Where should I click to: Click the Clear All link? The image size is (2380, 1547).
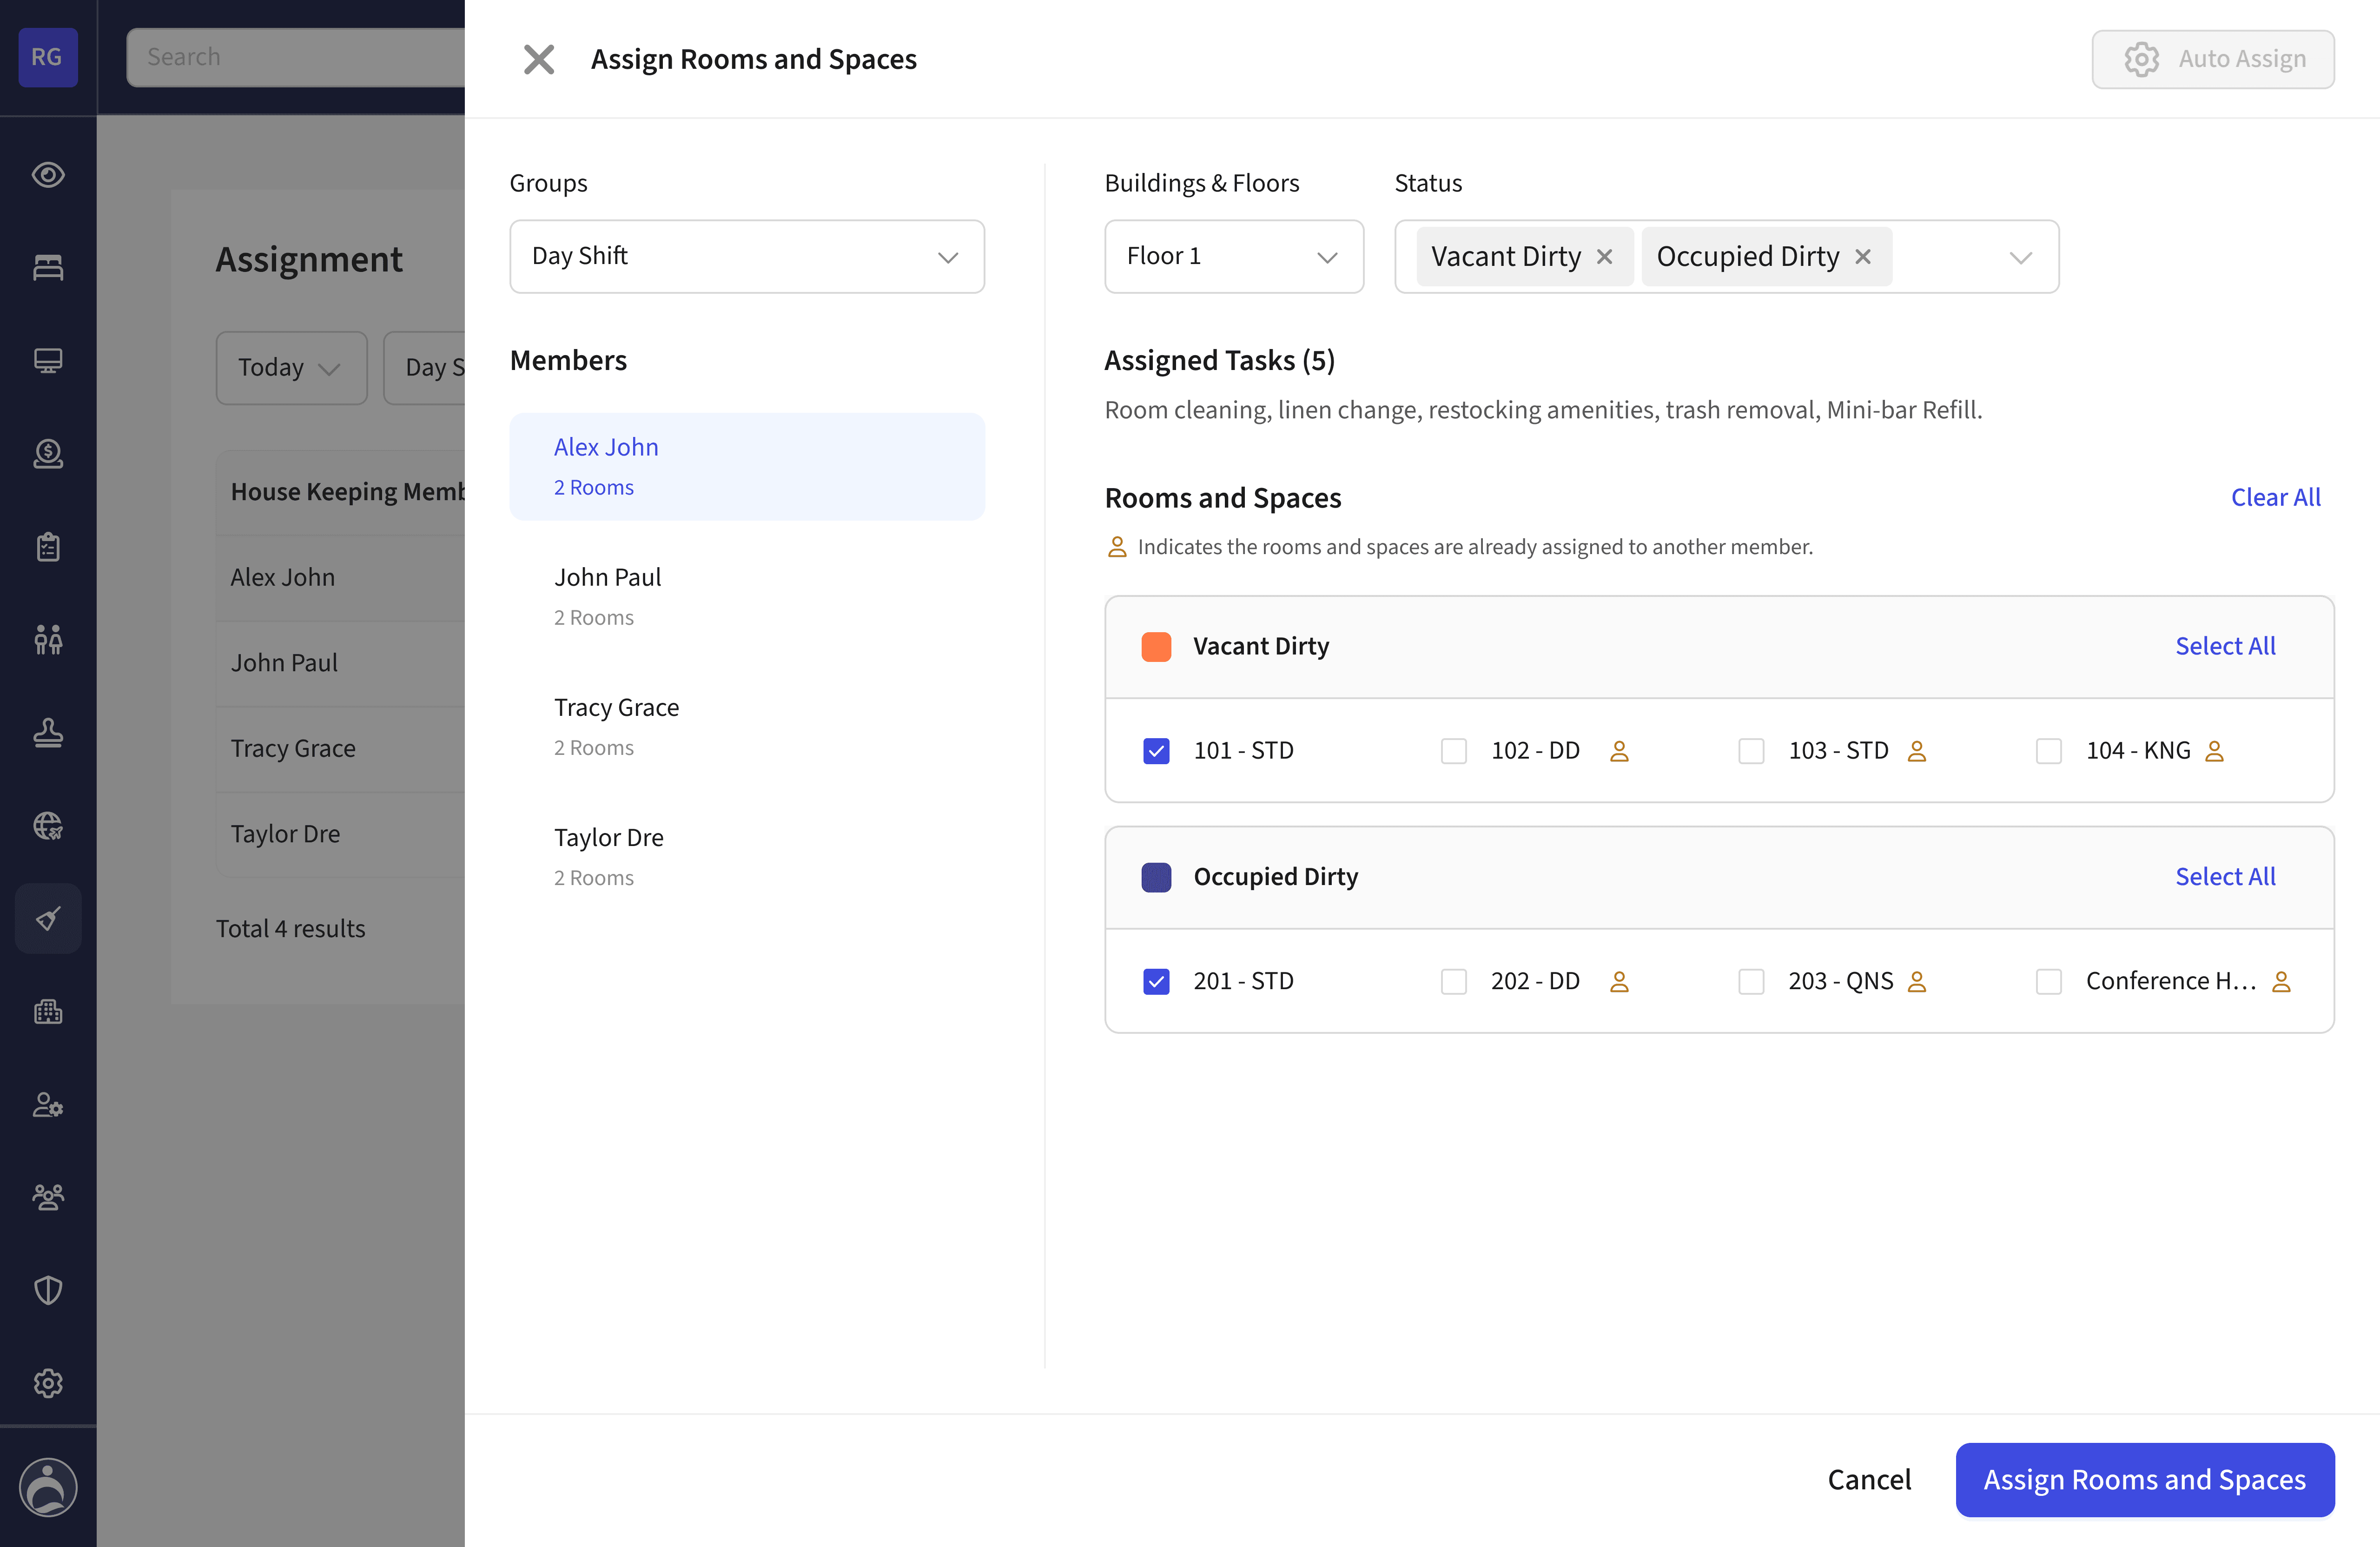(2275, 497)
